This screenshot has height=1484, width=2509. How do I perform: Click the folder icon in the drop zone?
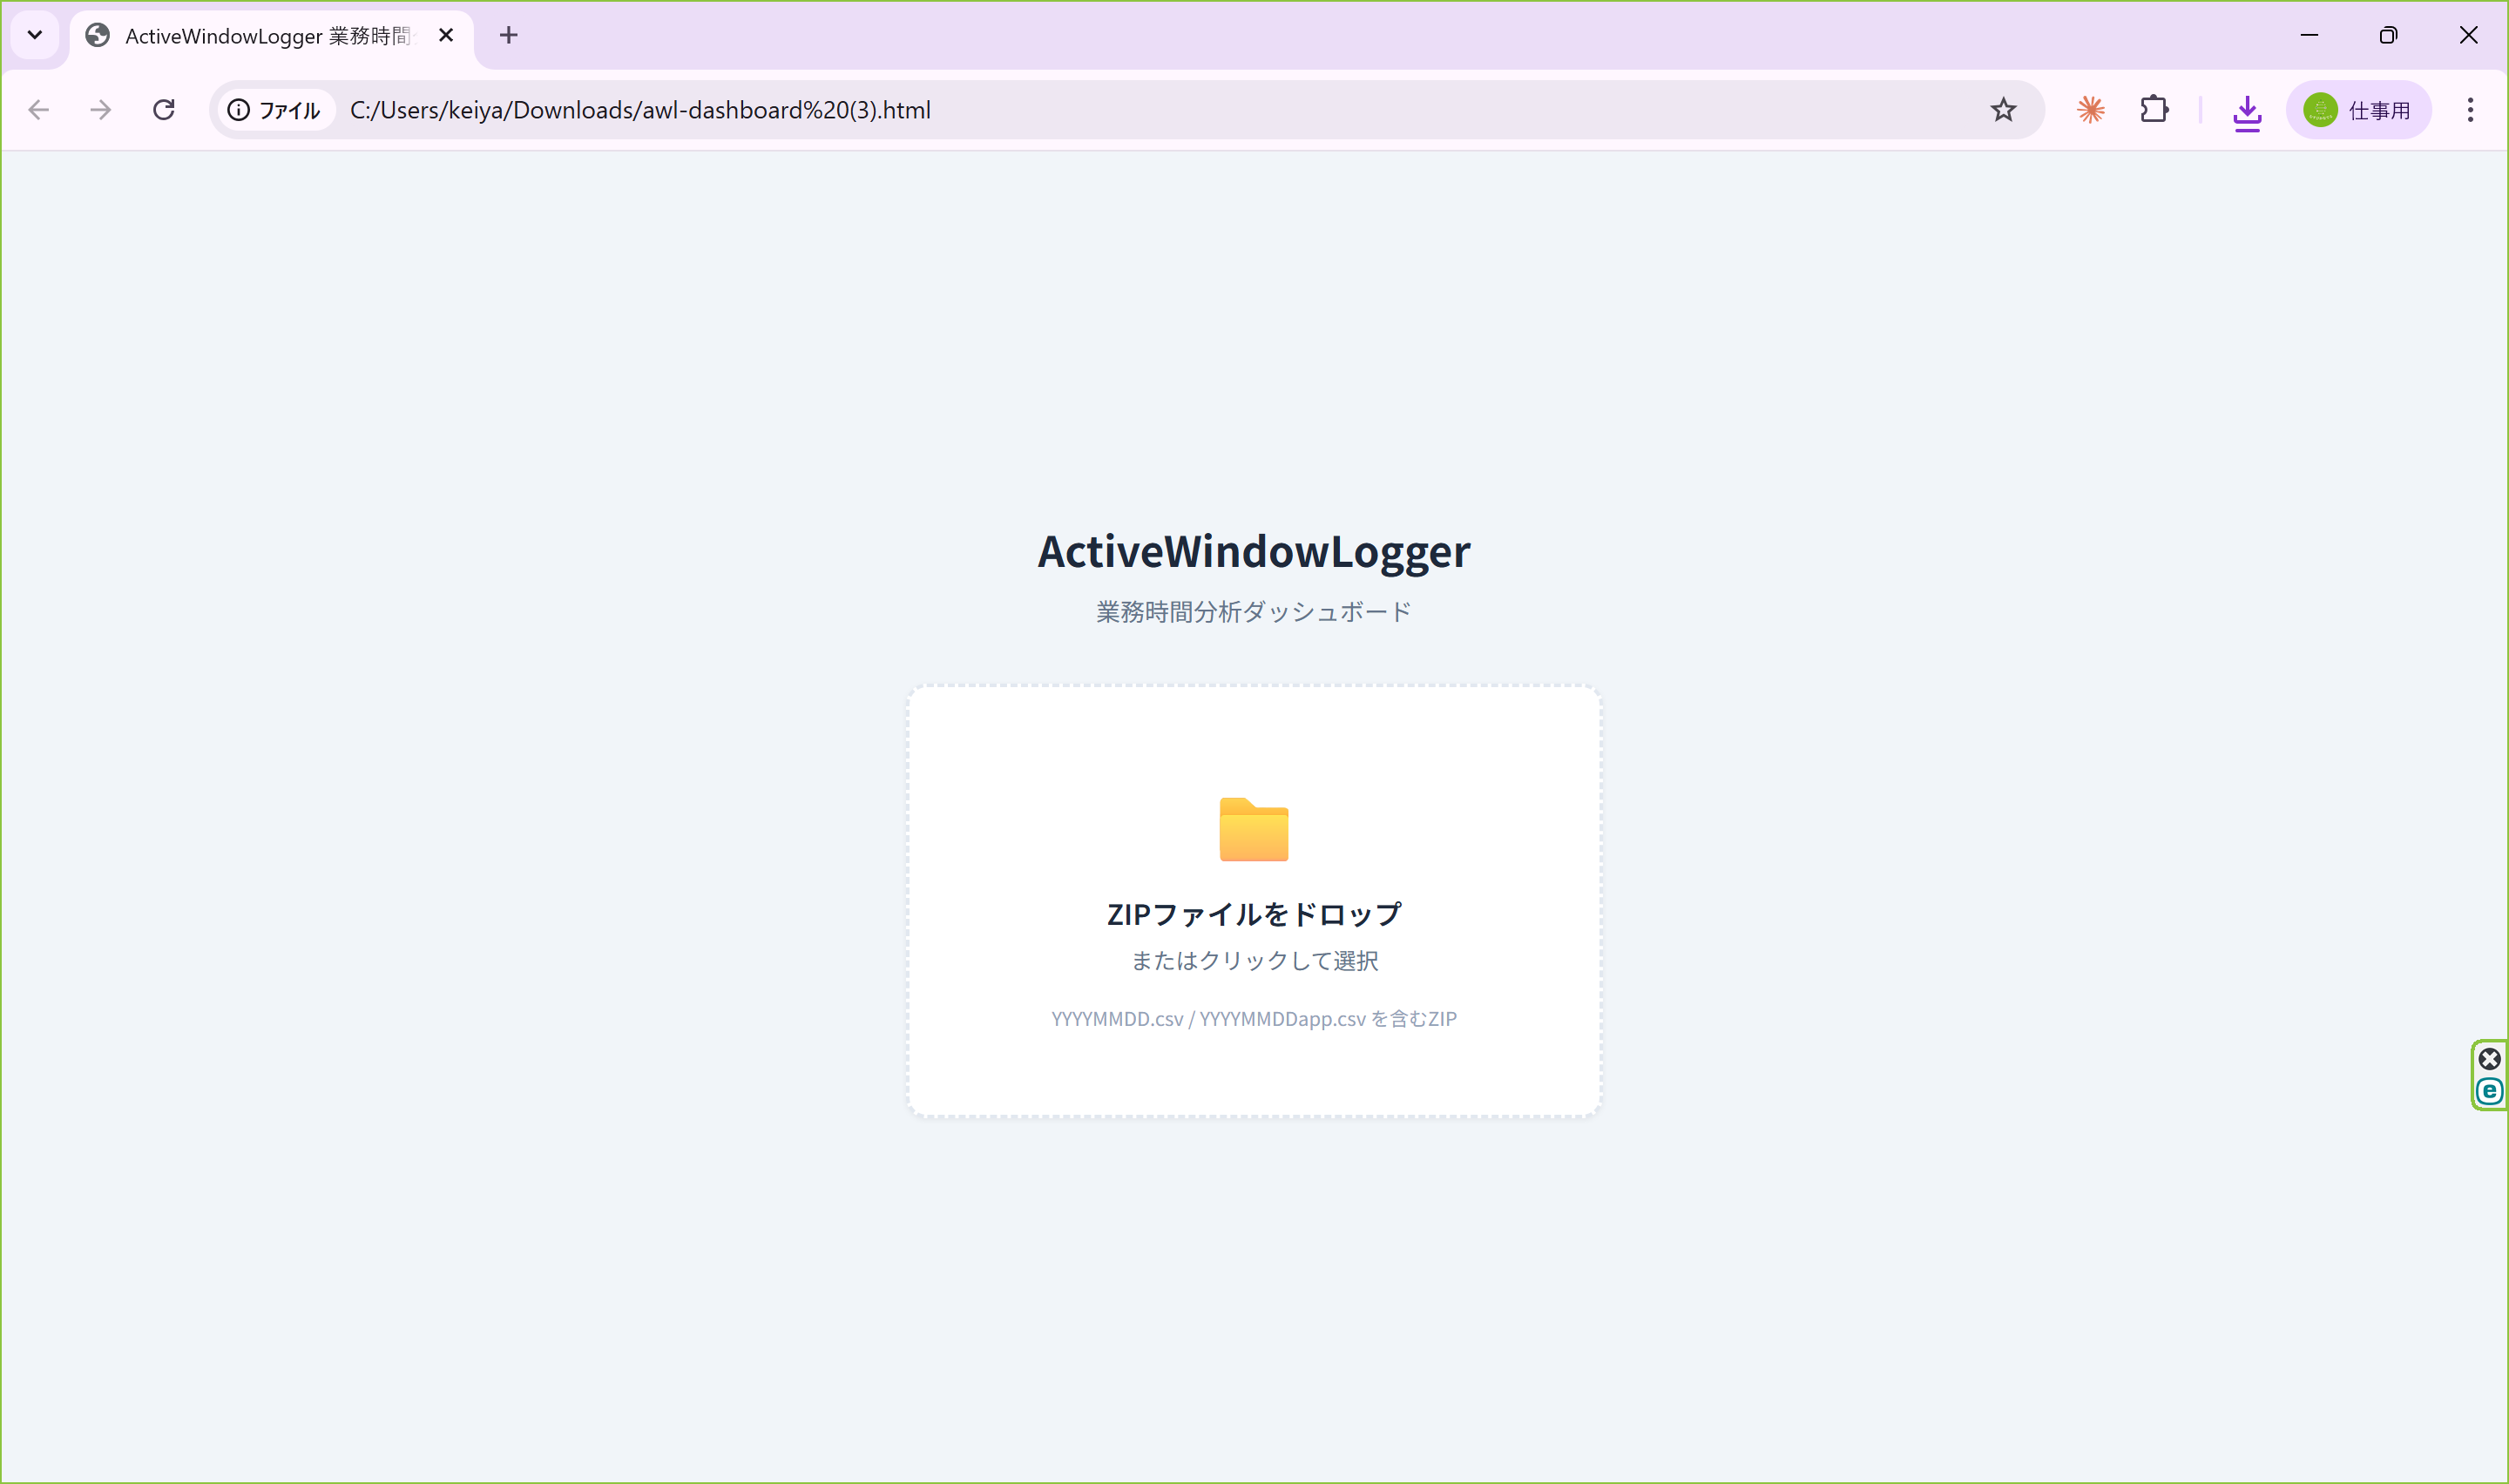(x=1253, y=829)
